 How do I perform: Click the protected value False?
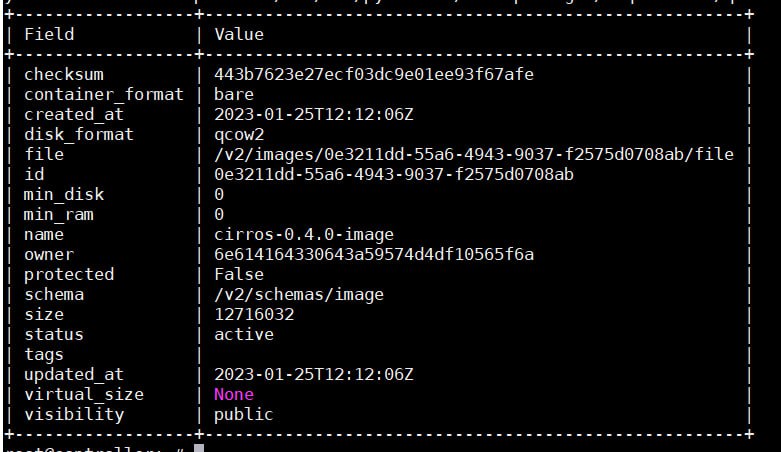point(239,275)
